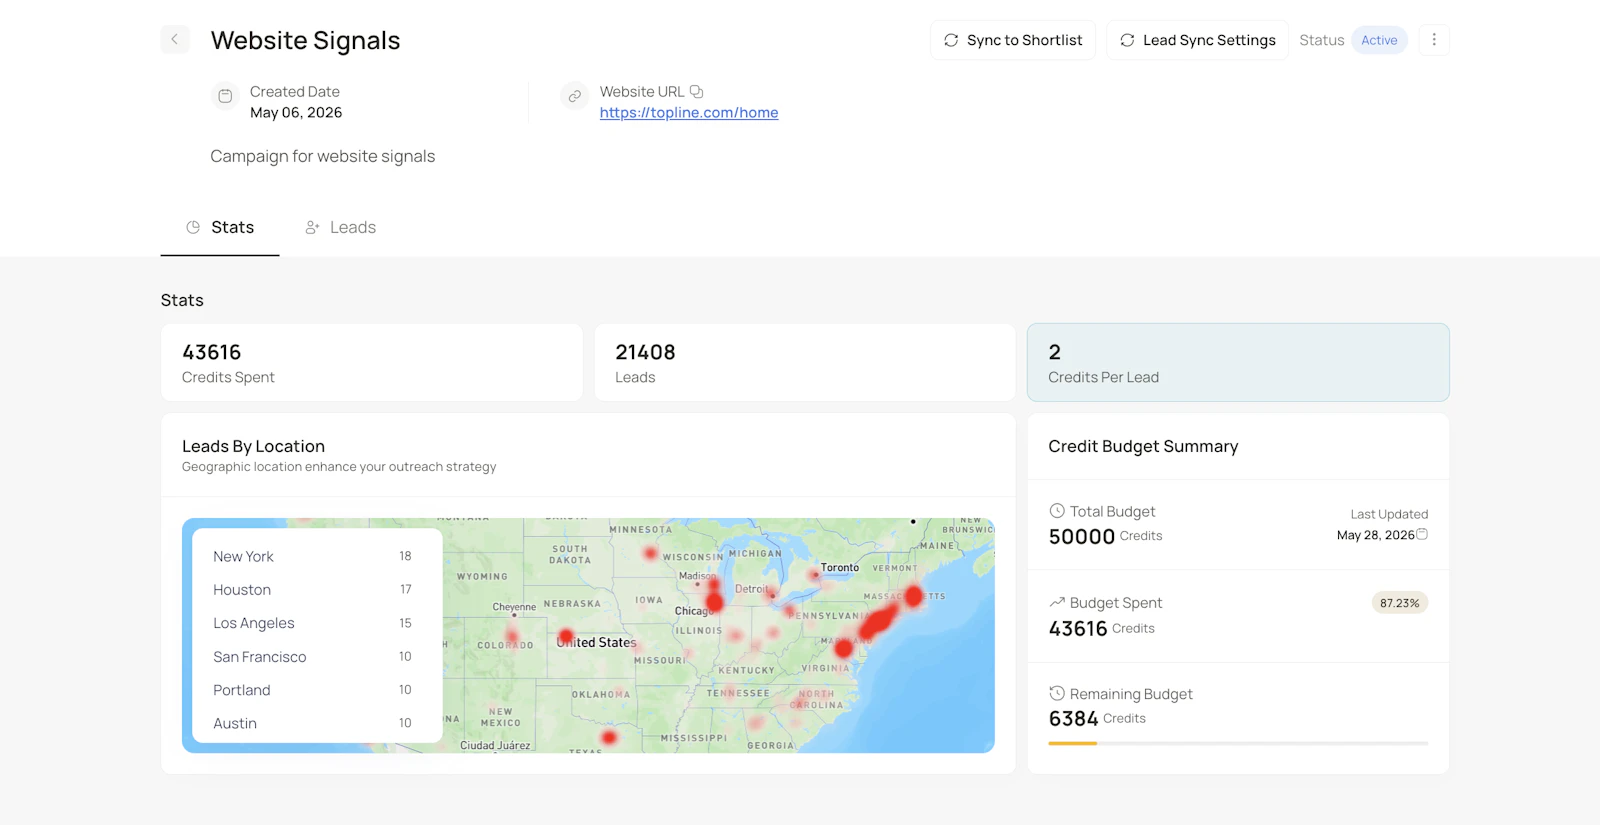Click the 50000 Credits total budget value

1105,537
